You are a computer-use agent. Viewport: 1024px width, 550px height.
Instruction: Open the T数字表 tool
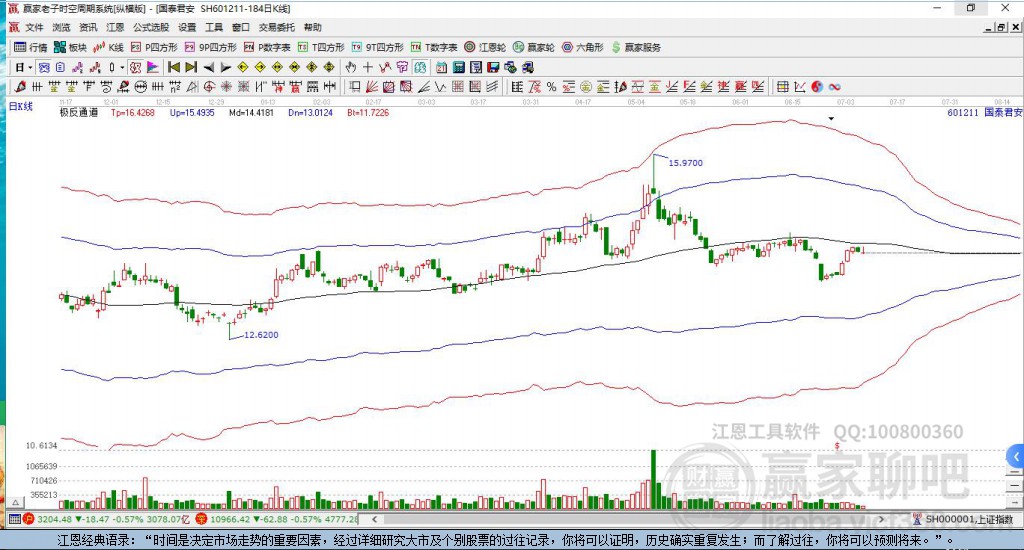tap(434, 47)
